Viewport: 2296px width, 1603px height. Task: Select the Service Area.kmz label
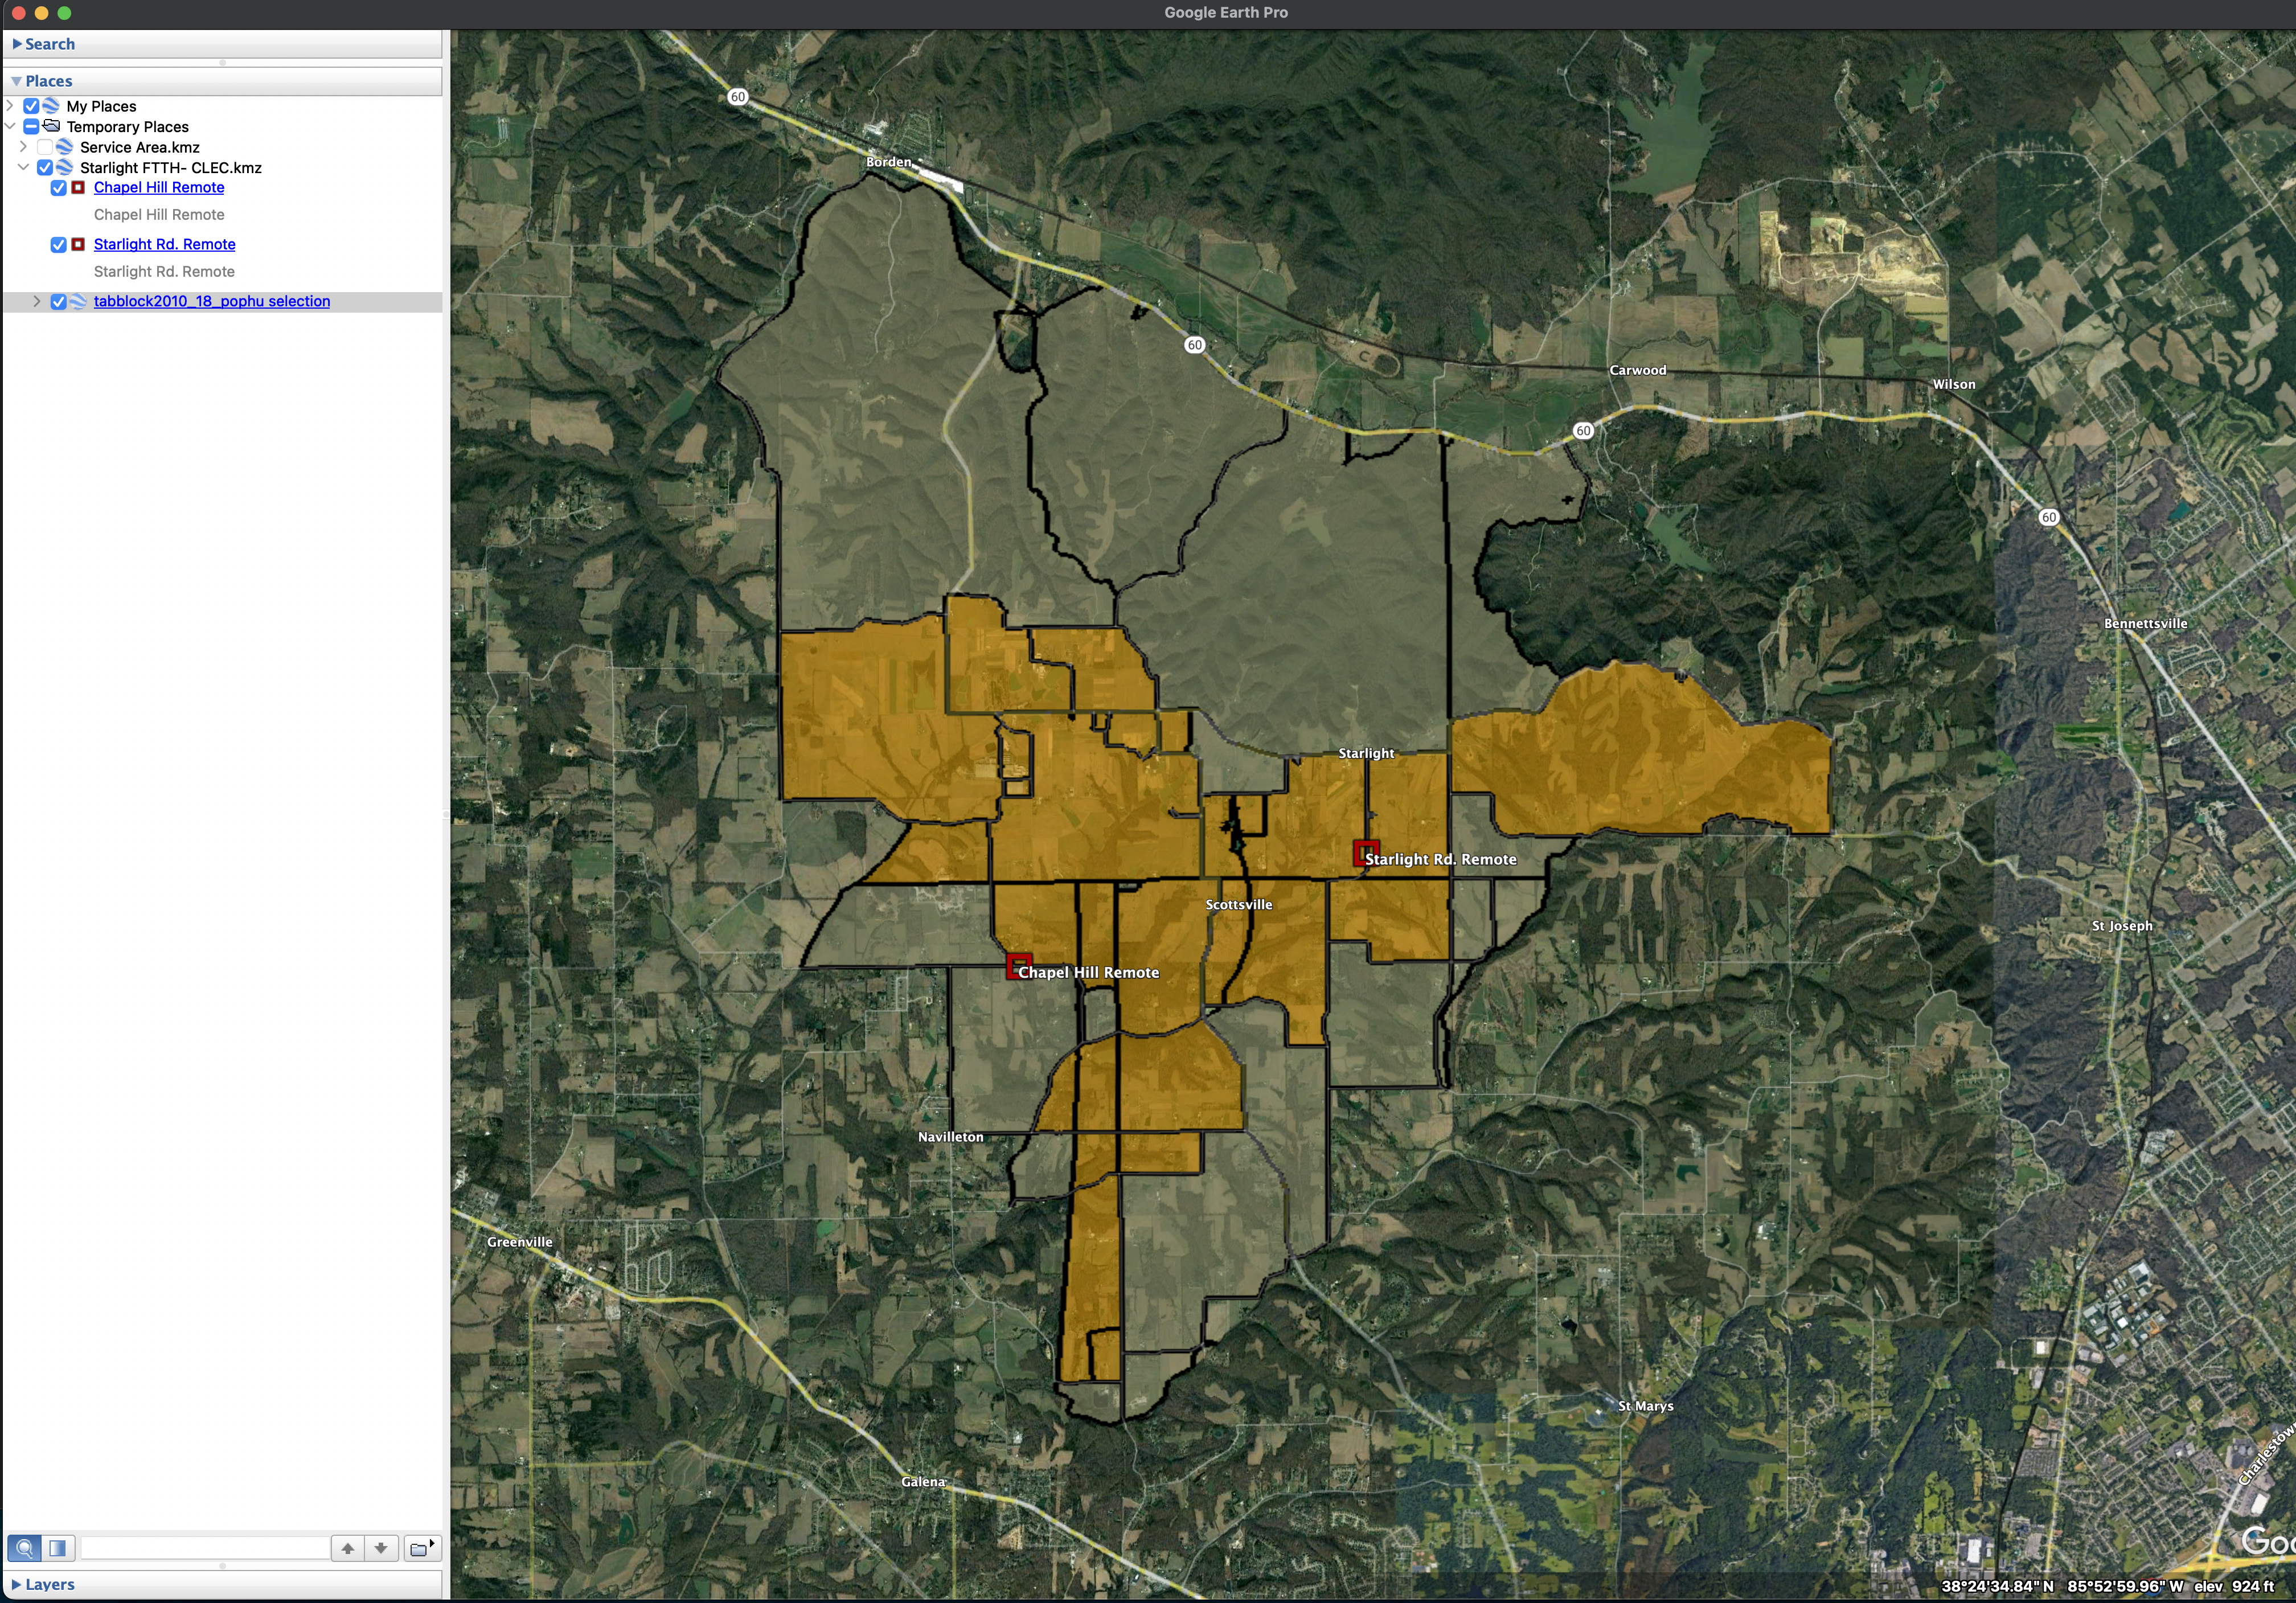[x=140, y=147]
